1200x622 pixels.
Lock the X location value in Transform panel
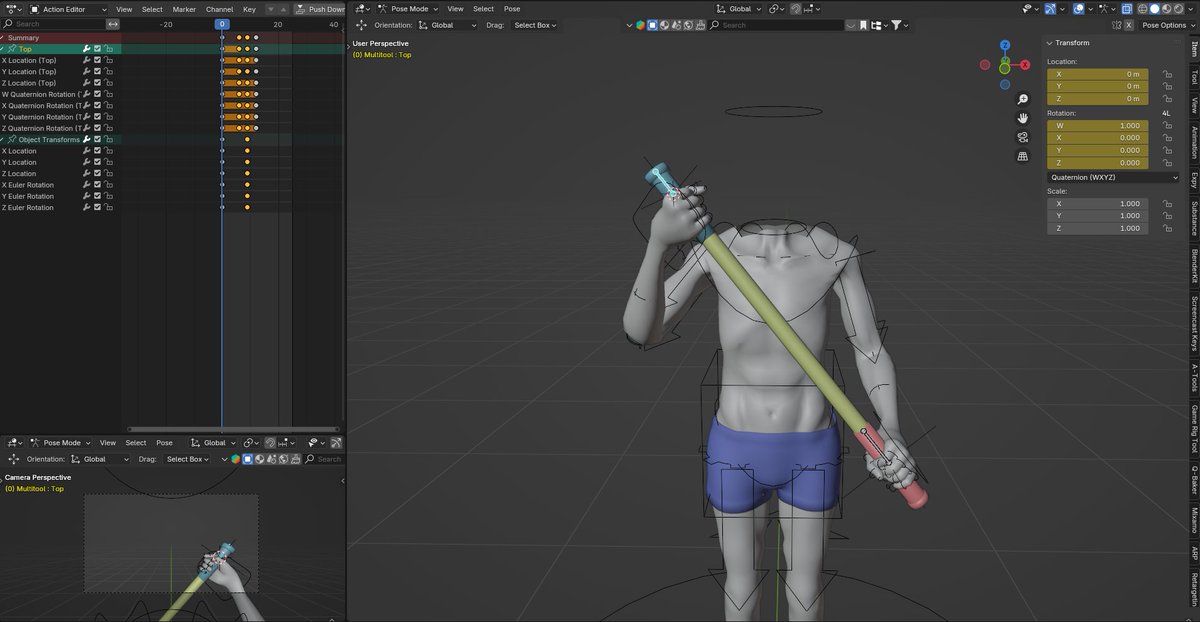(1166, 74)
